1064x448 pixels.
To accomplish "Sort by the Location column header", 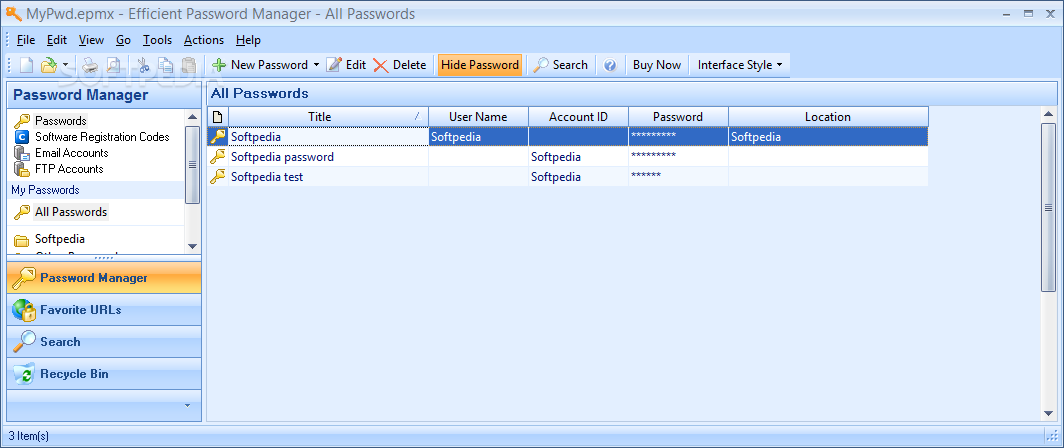I will 828,117.
